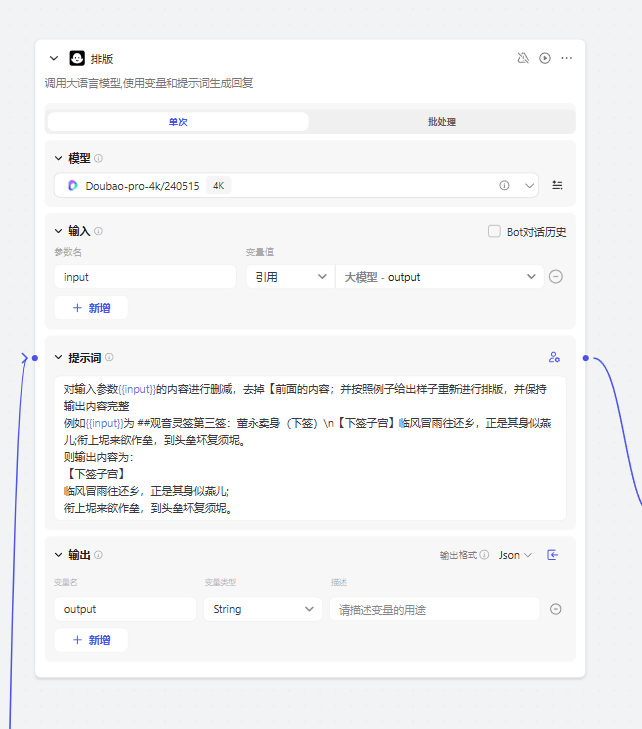This screenshot has height=729, width=642.
Task: Collapse the 输入 section
Action: [59, 231]
